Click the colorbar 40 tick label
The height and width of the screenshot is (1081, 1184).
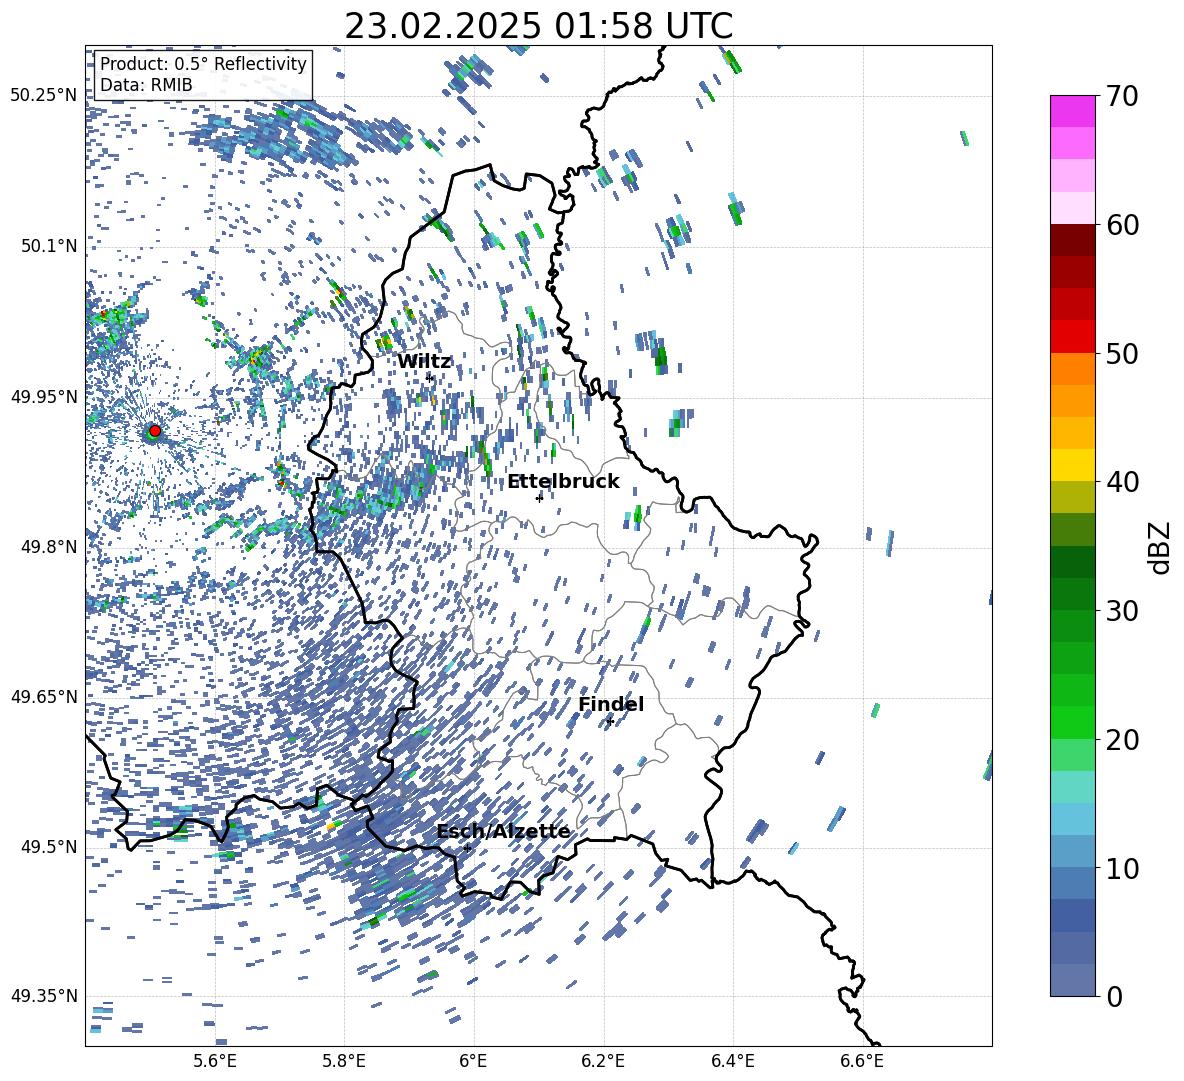1122,482
